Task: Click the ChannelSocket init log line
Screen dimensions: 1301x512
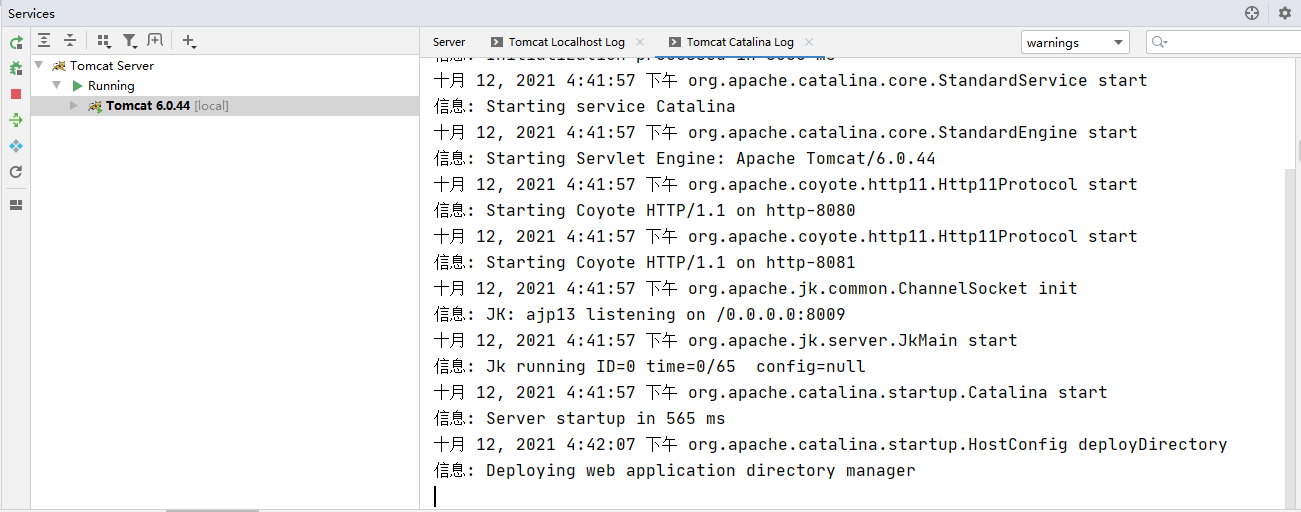Action: [755, 288]
